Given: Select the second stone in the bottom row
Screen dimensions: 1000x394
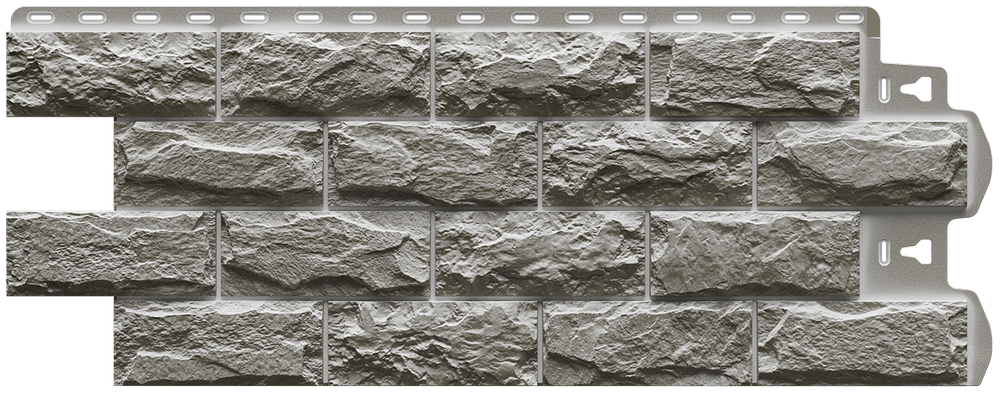Looking at the screenshot, I should (433, 343).
